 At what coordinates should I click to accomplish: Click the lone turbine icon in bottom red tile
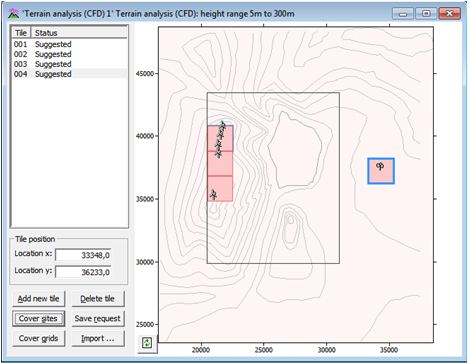[x=213, y=194]
